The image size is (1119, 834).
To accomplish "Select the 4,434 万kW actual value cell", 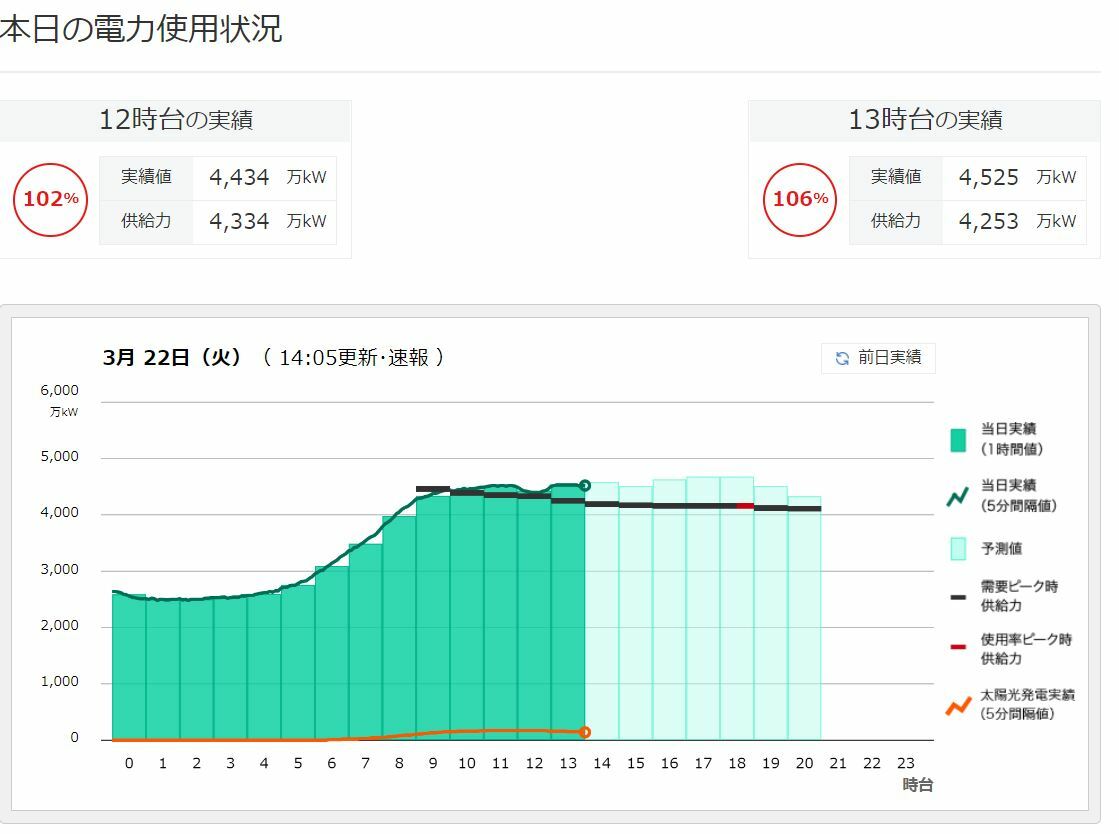I will (265, 178).
